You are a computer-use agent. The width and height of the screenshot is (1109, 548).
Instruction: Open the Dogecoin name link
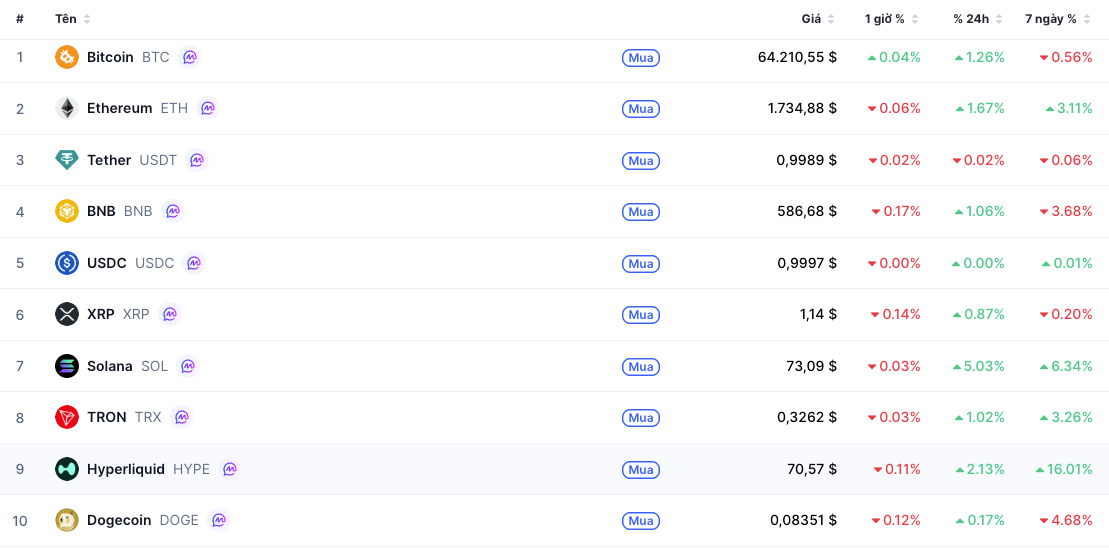coord(119,520)
